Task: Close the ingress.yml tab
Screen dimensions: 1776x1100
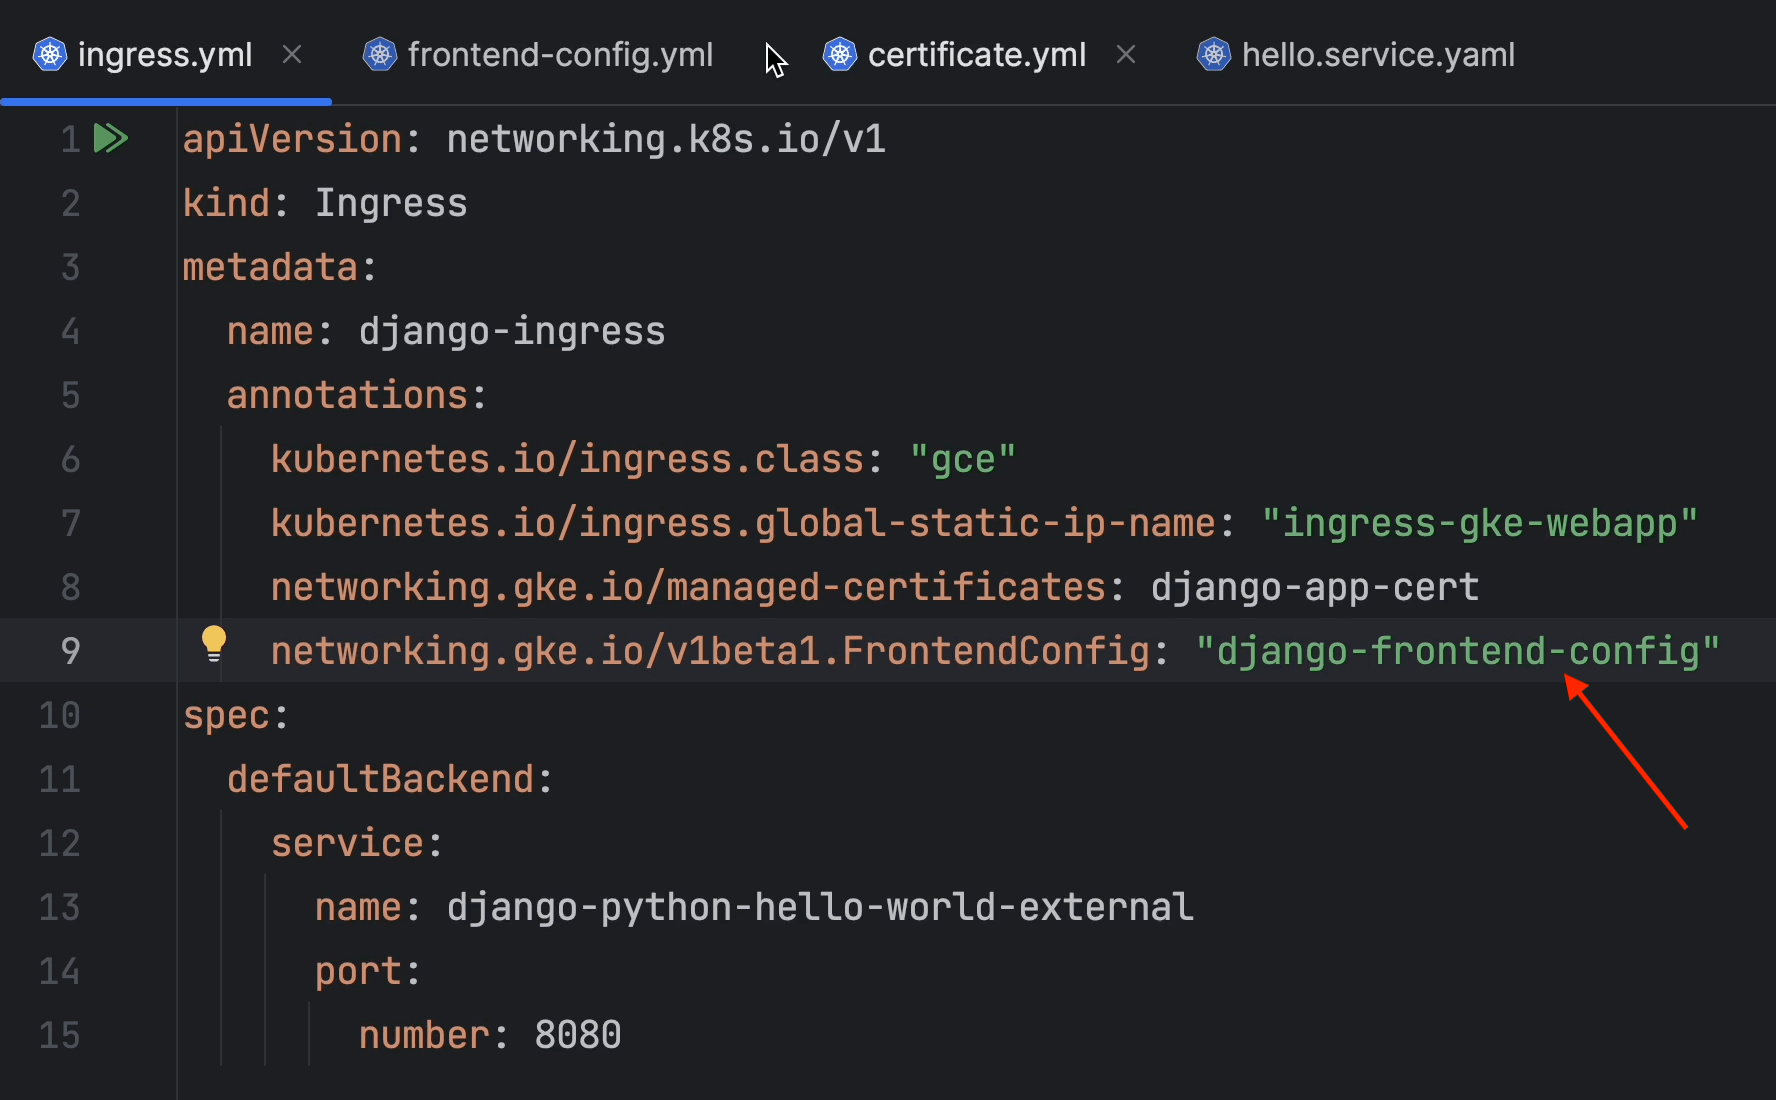Action: [x=292, y=54]
